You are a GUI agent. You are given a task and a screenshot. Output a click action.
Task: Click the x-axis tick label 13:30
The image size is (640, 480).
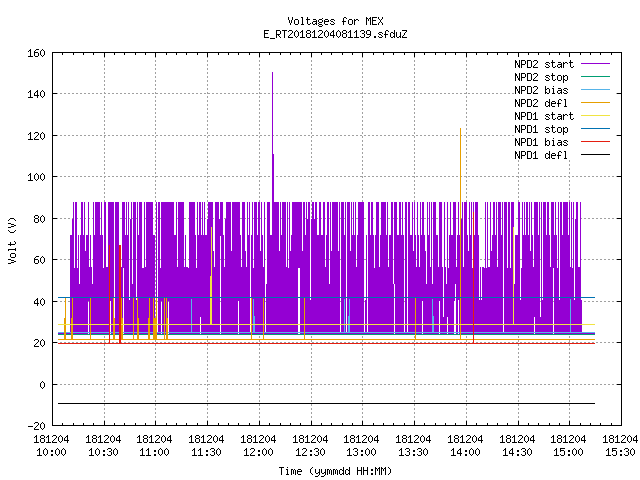413,453
